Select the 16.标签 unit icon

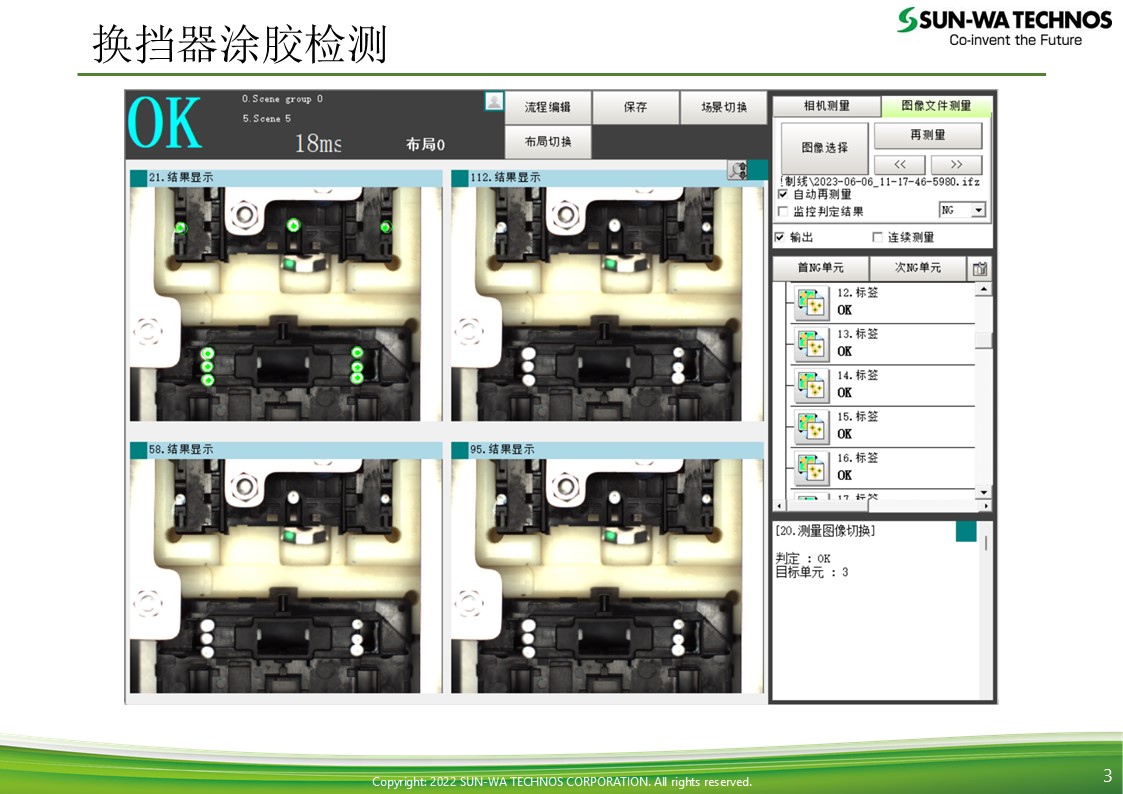coord(810,467)
